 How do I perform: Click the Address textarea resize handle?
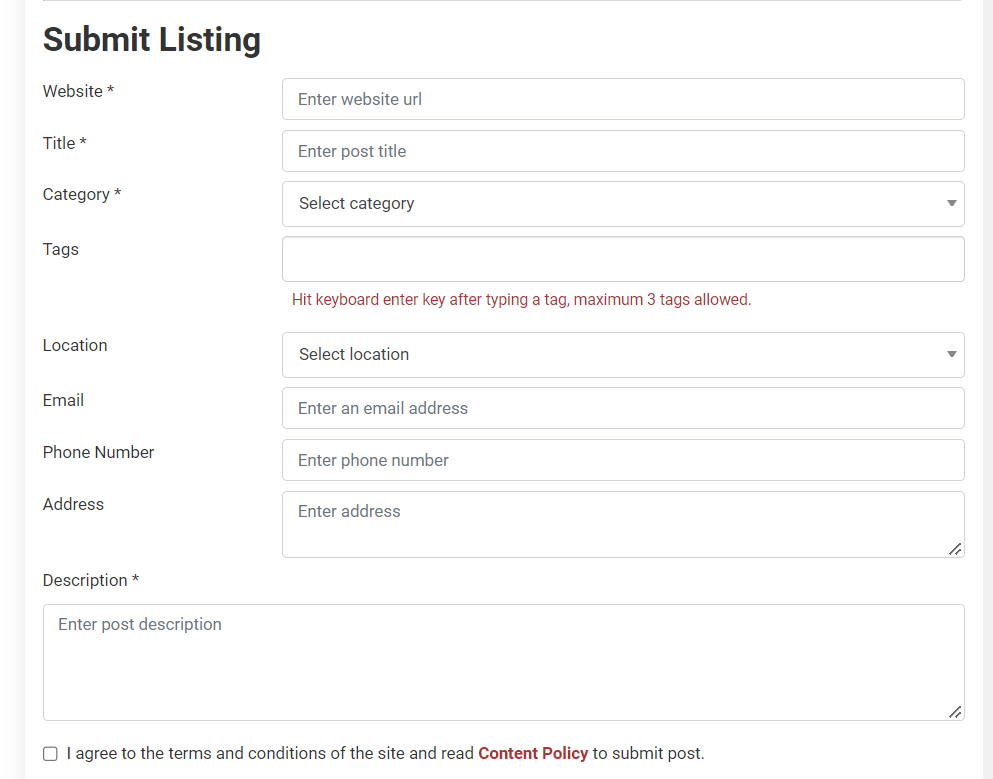(955, 549)
